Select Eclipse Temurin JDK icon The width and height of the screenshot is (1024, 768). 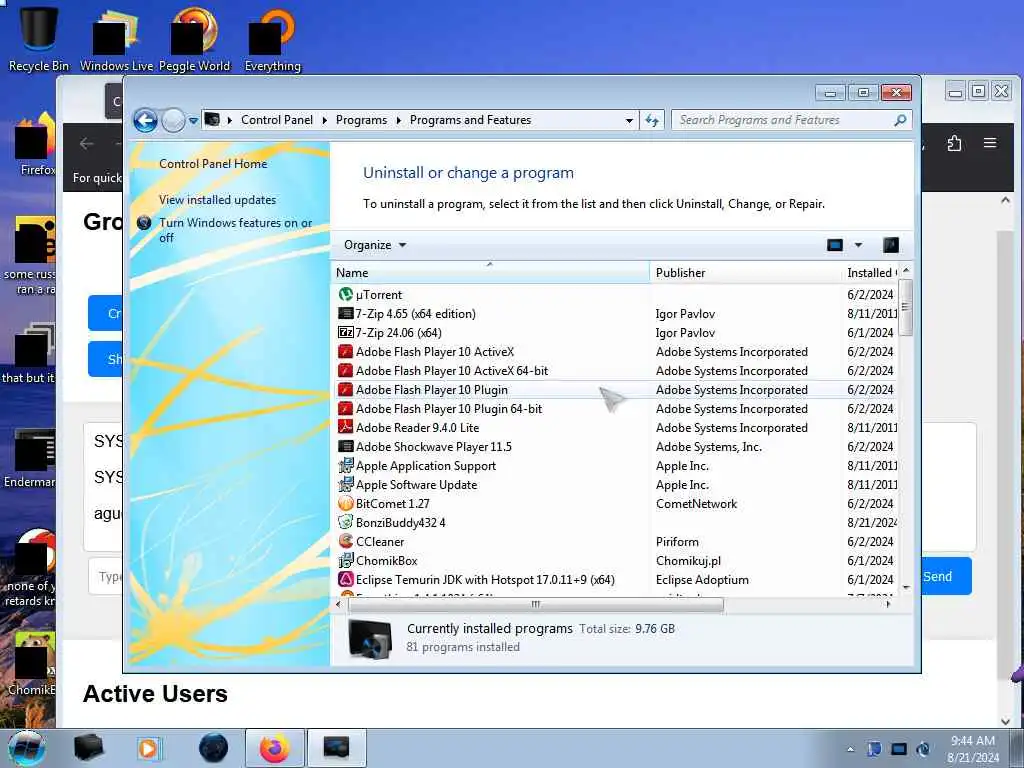[345, 579]
